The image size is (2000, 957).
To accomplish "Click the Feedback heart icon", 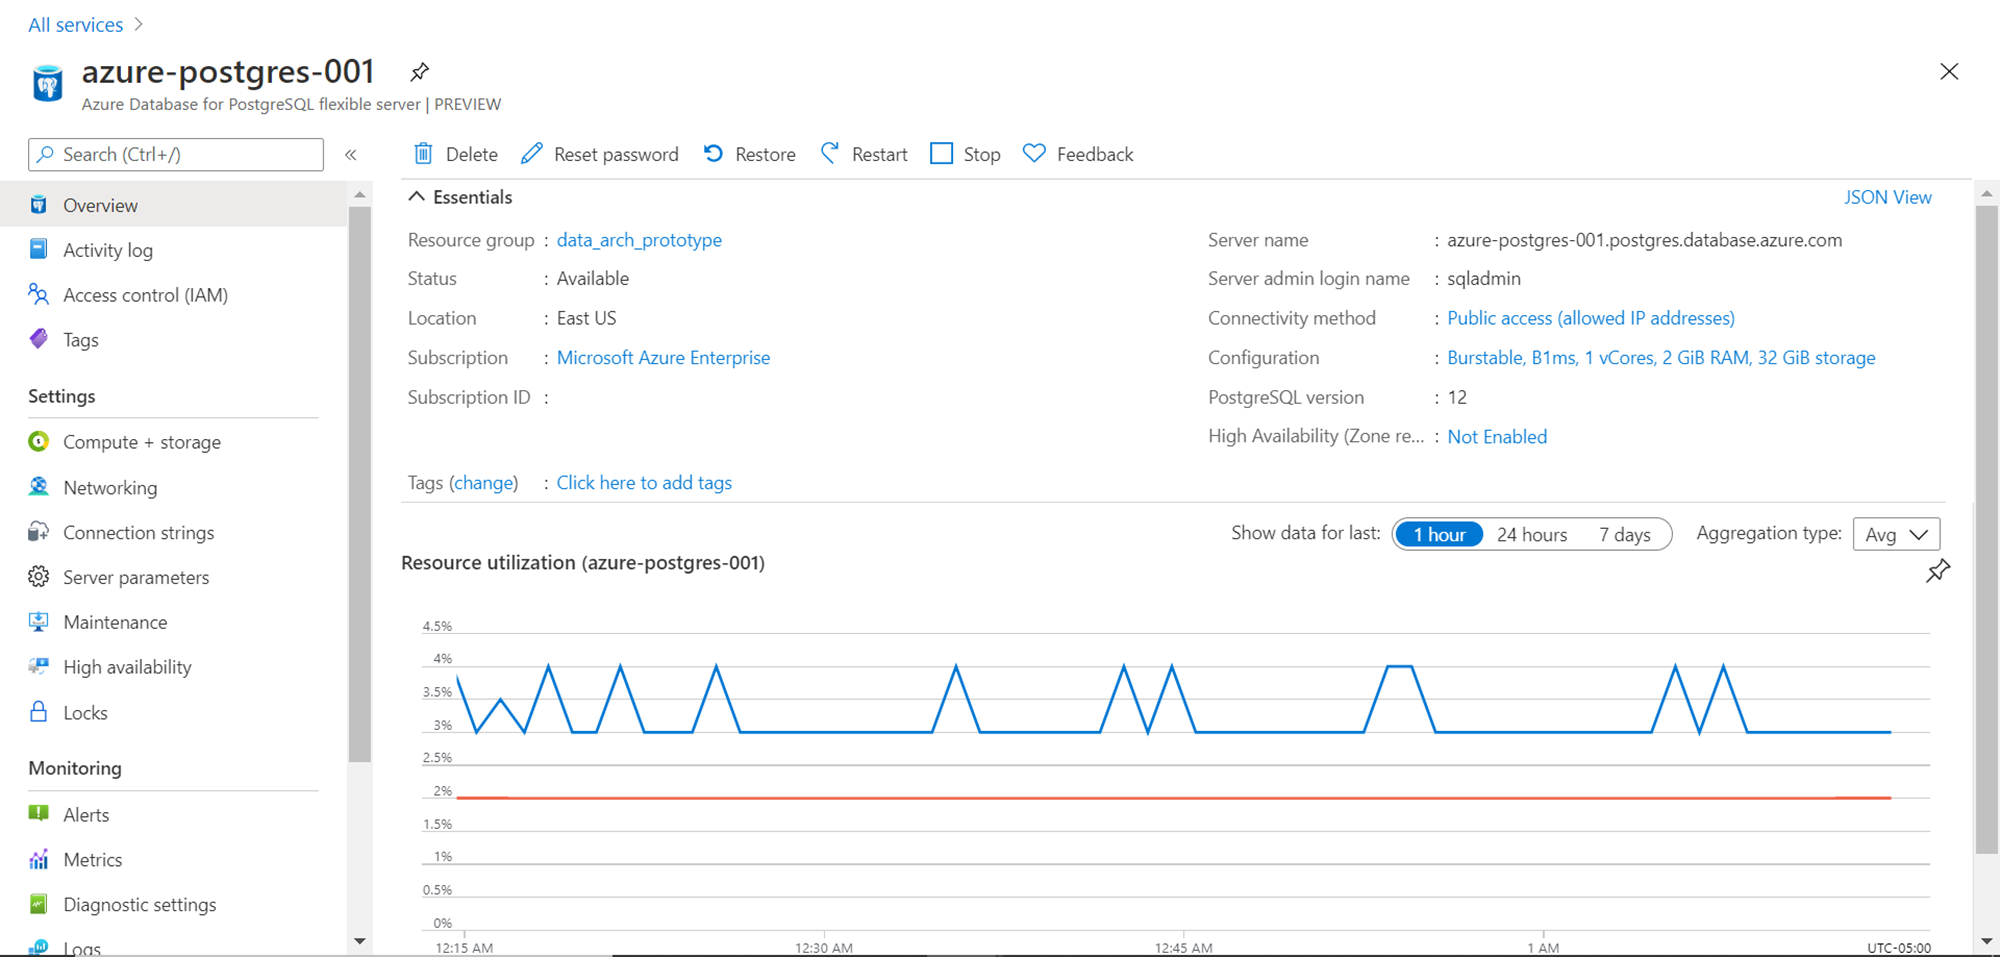I will tap(1033, 153).
